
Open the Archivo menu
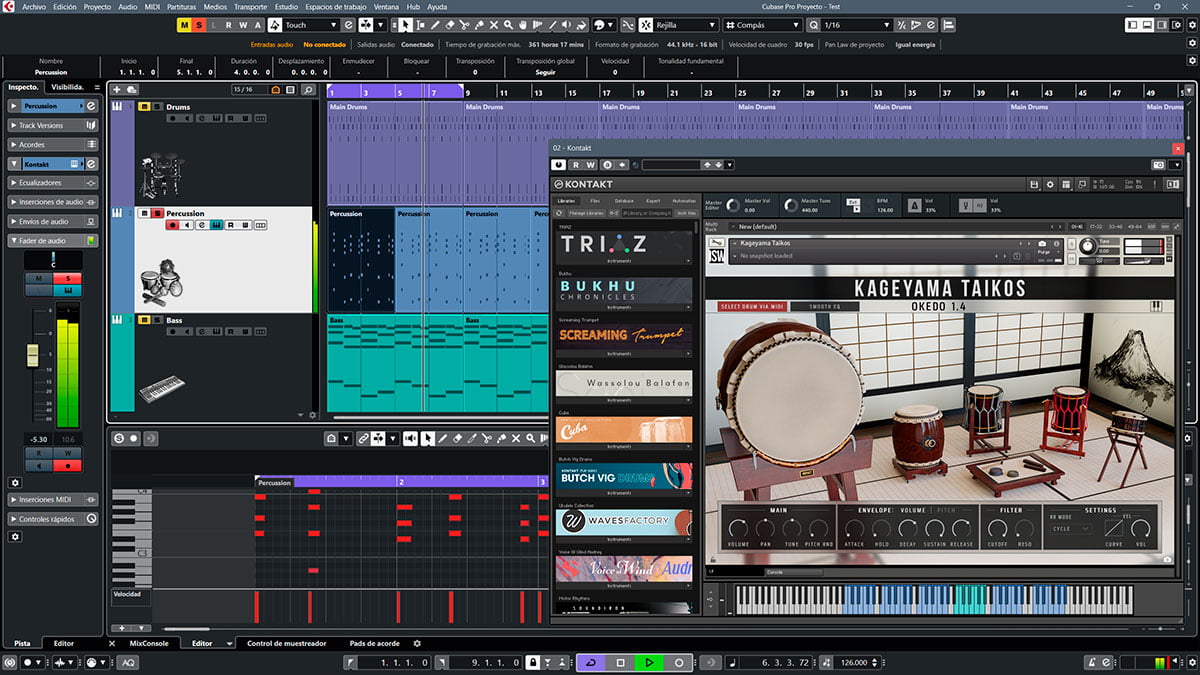[x=34, y=6]
